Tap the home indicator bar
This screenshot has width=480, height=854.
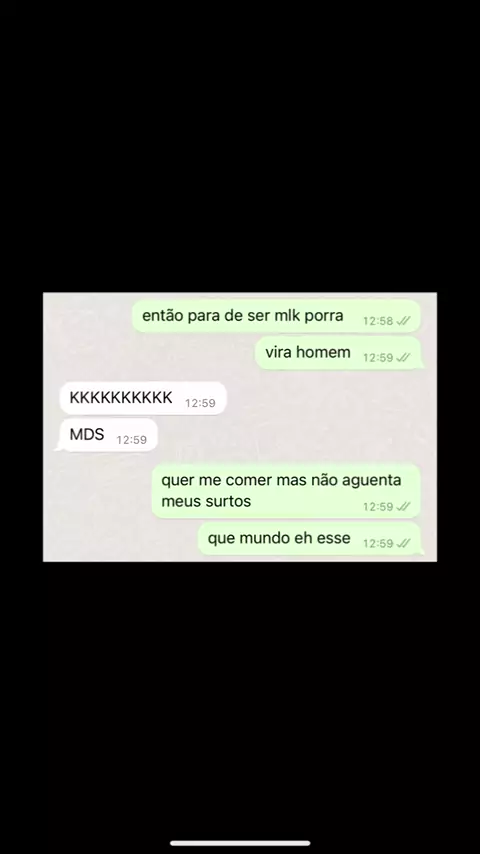pyautogui.click(x=240, y=843)
